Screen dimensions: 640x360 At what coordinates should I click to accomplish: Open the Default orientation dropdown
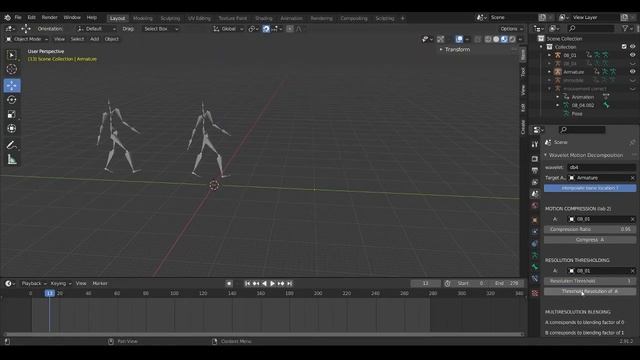[x=97, y=29]
